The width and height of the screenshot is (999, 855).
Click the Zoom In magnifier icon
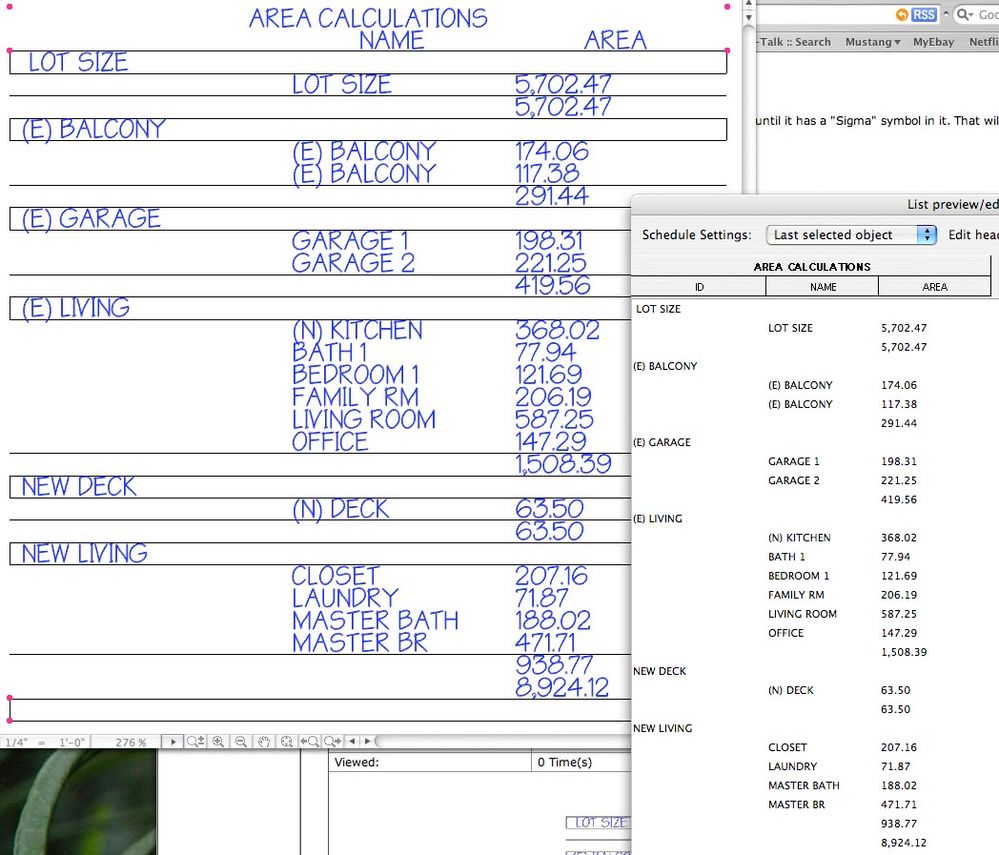pyautogui.click(x=218, y=741)
